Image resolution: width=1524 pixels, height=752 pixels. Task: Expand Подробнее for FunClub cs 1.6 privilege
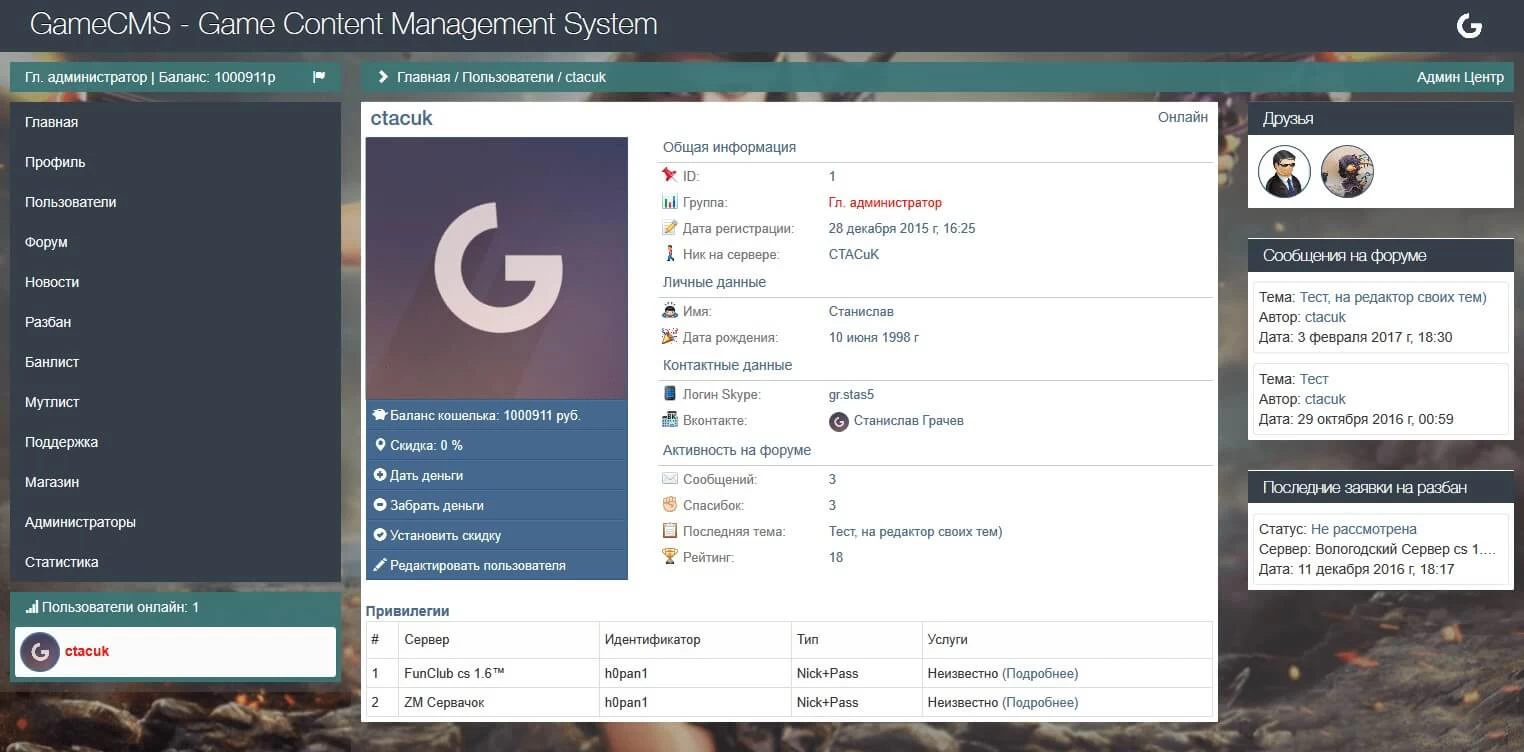[x=1041, y=673]
